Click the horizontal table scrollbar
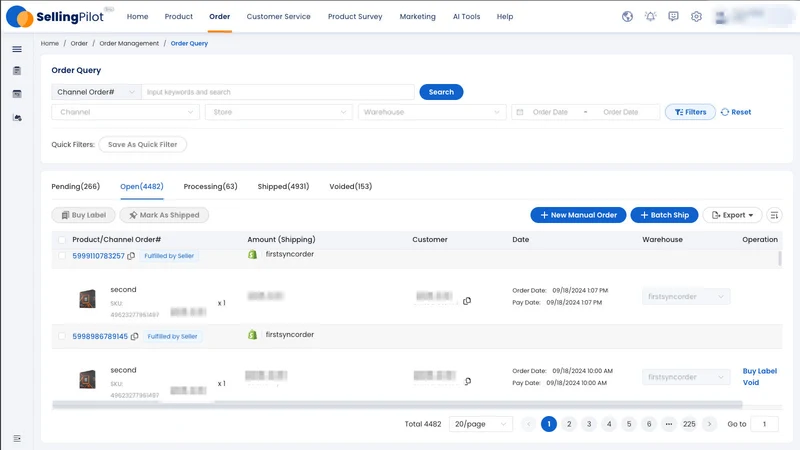Image resolution: width=800 pixels, height=450 pixels. tap(397, 405)
